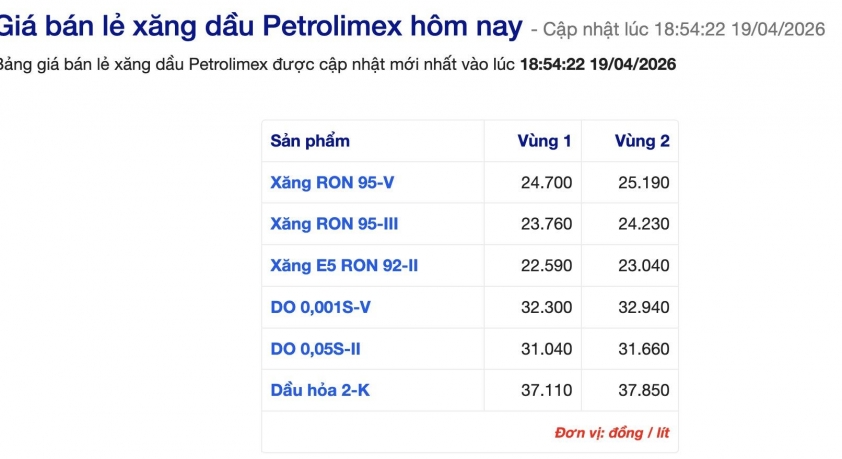Select the 37.850 price cell
The width and height of the screenshot is (842, 459).
644,390
